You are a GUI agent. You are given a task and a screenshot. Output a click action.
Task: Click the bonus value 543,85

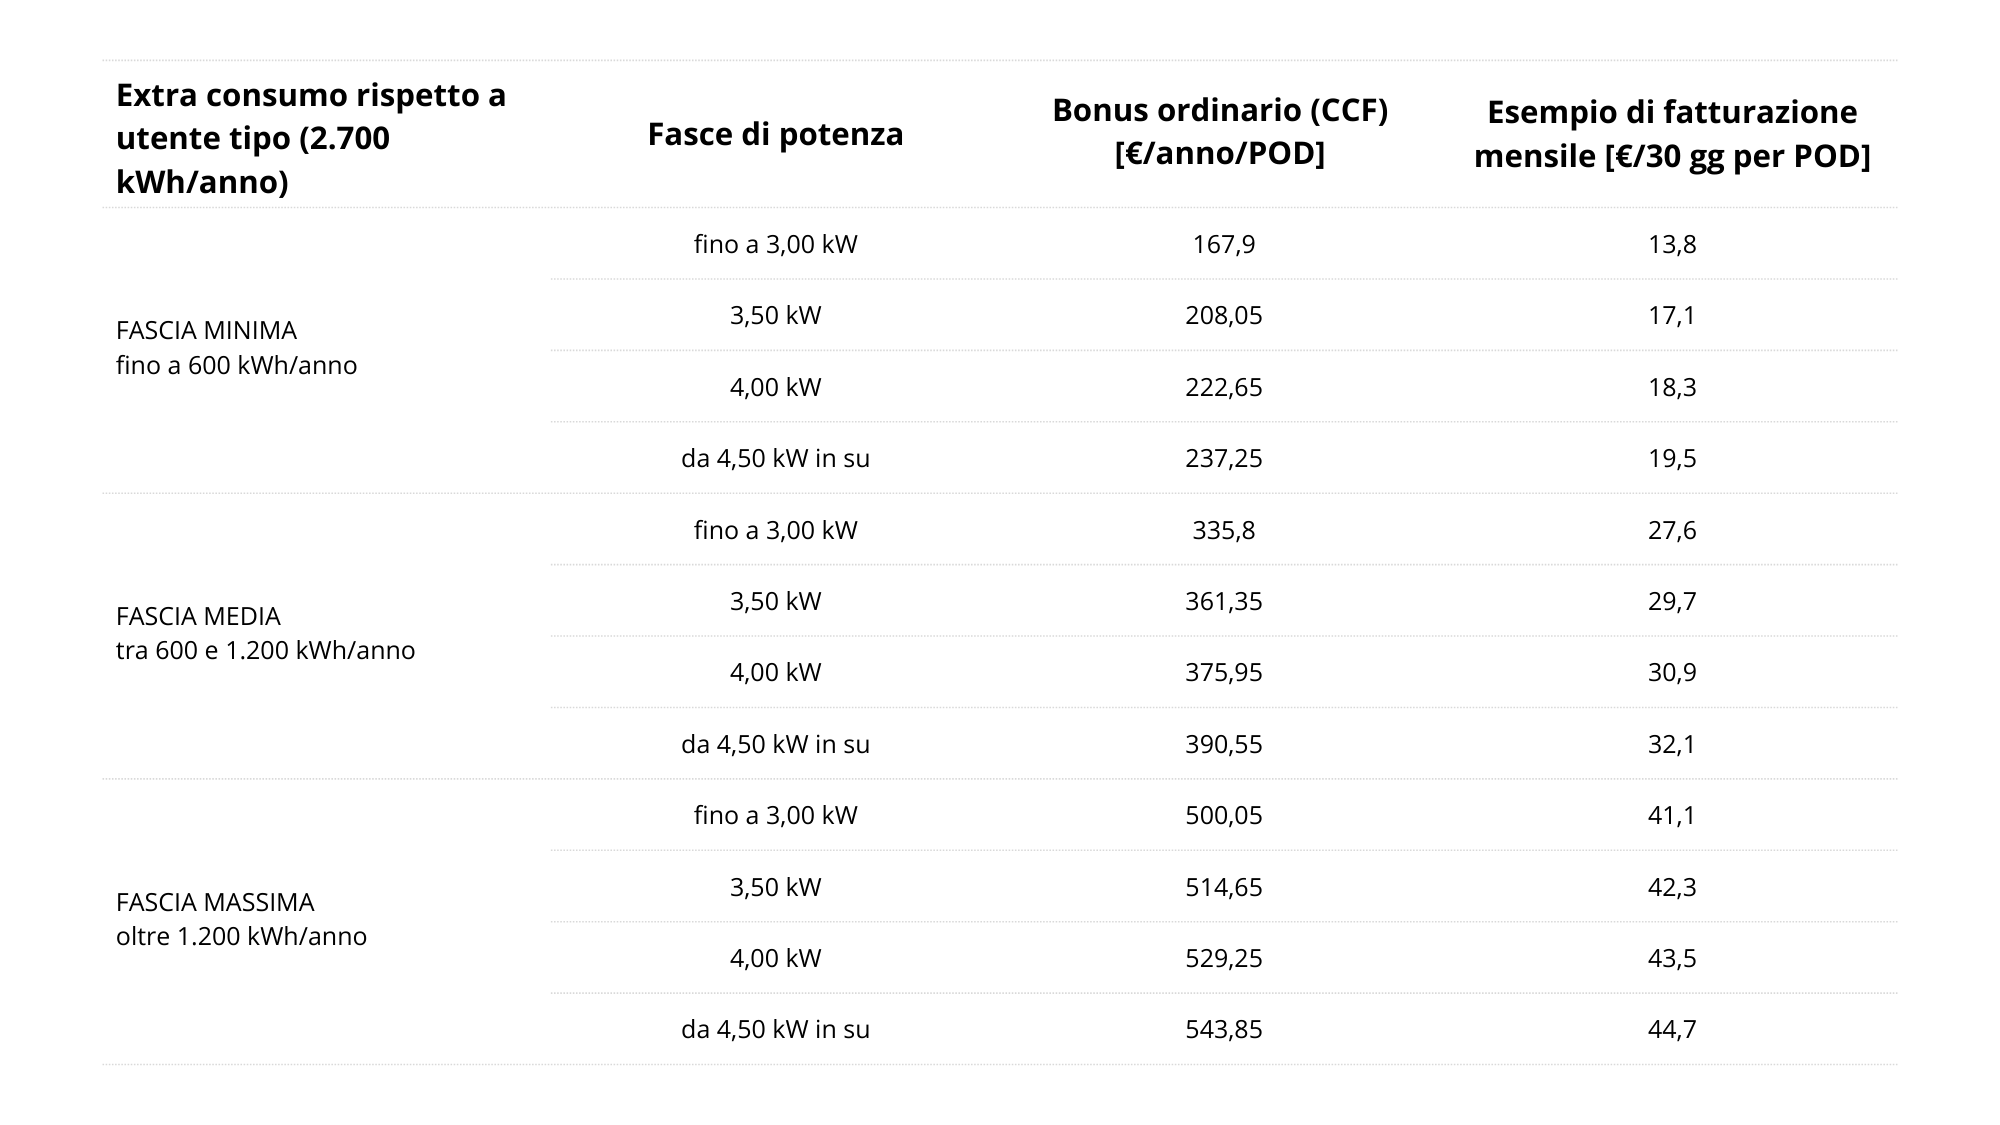point(1223,1029)
